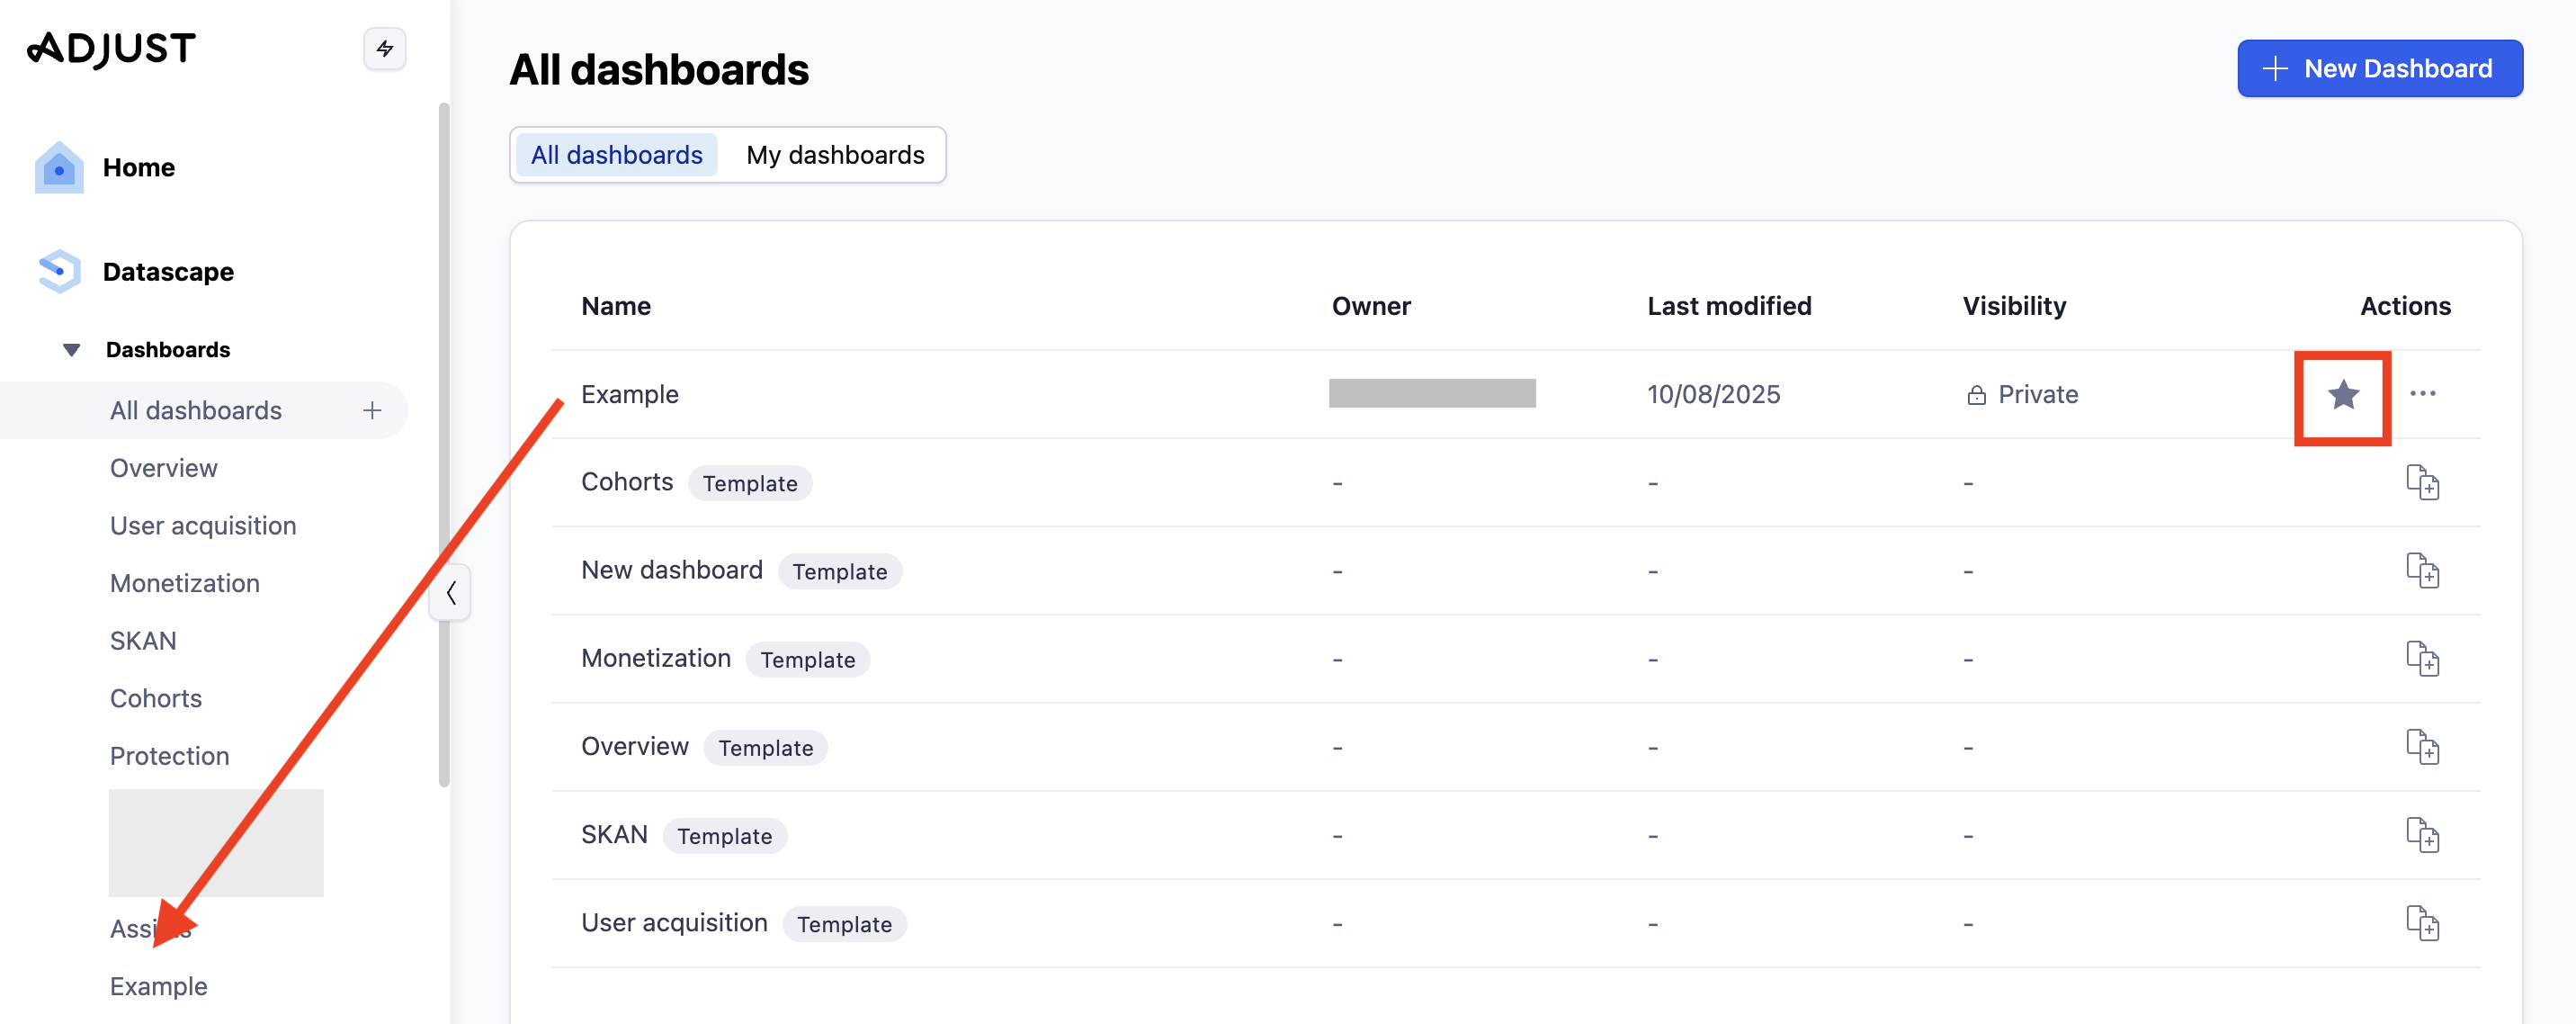2576x1024 pixels.
Task: Open the actions ellipsis menu for Example
Action: (2424, 394)
